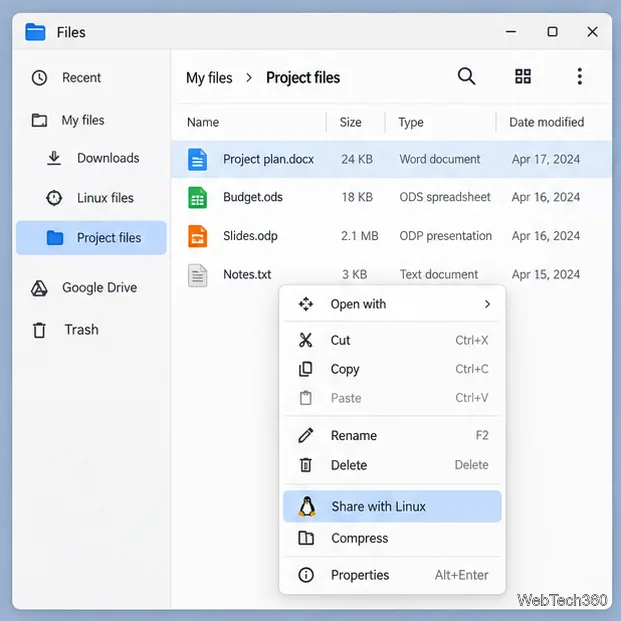Click the ODP presentation type cell
621x621 pixels.
pos(446,236)
